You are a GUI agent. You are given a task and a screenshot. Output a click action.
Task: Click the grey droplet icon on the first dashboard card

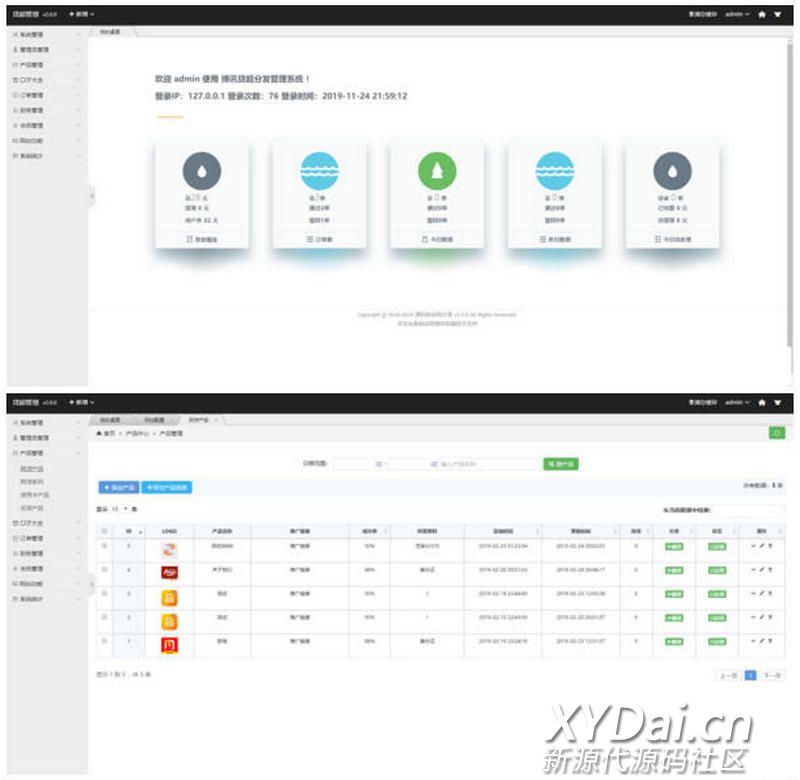pyautogui.click(x=202, y=171)
